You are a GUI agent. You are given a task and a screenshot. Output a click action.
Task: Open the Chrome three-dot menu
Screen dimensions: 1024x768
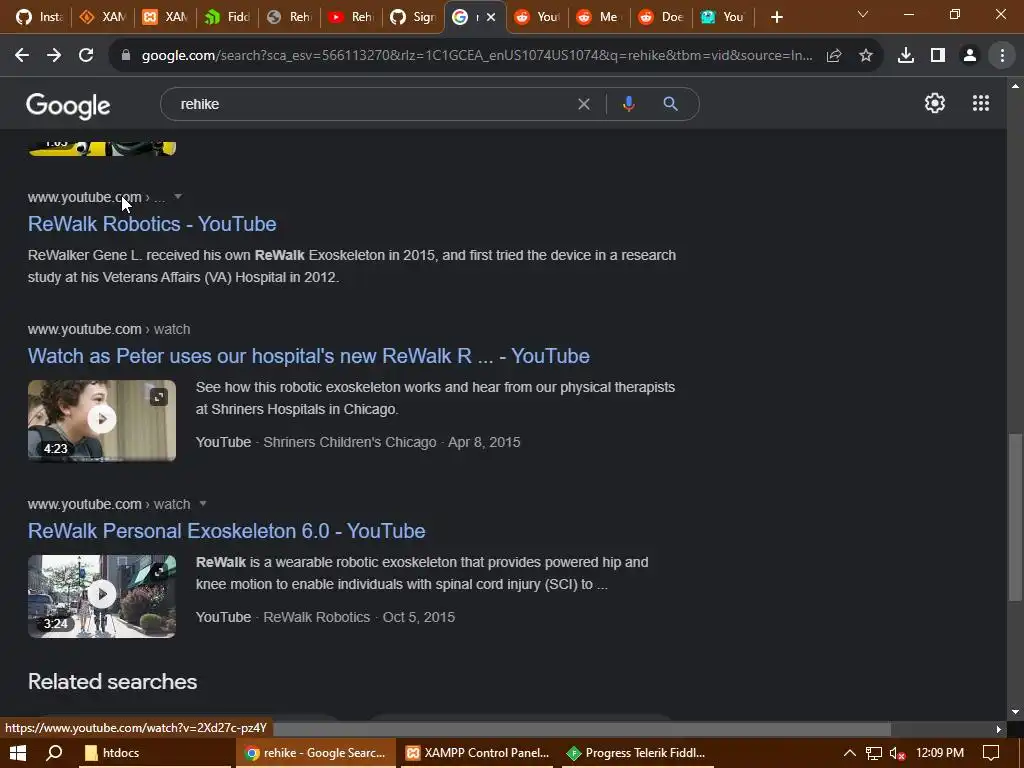coord(1002,56)
